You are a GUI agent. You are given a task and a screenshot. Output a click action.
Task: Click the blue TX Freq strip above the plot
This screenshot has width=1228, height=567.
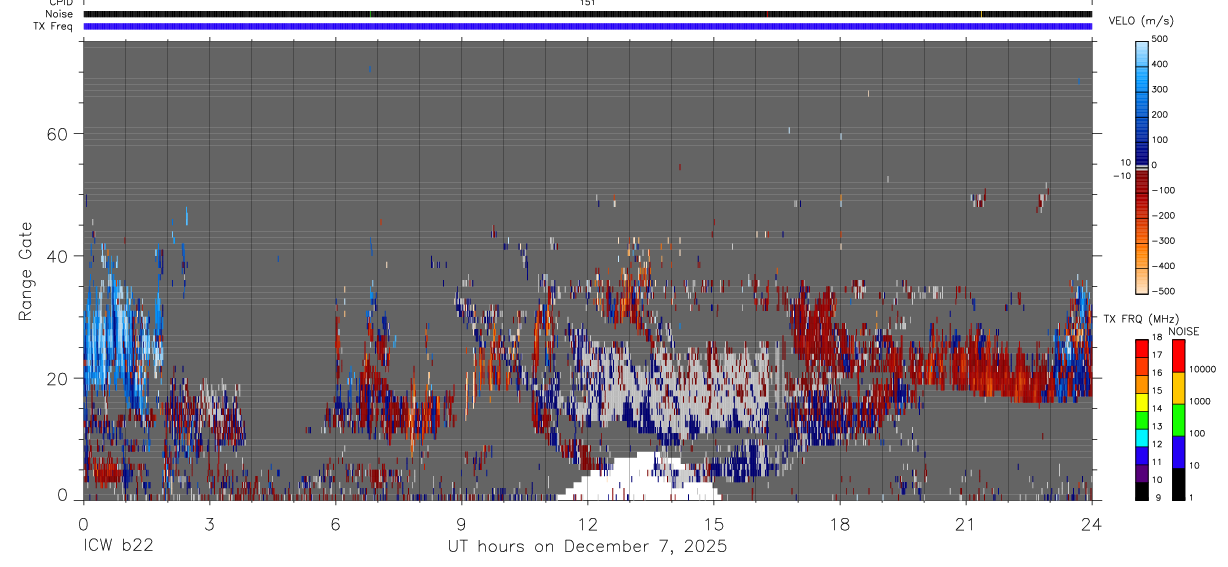[x=587, y=26]
